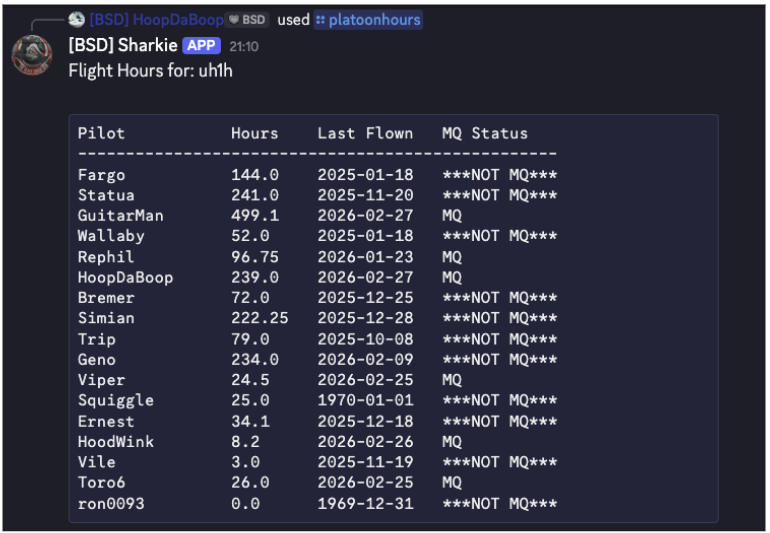Image resolution: width=770 pixels, height=533 pixels.
Task: Click the slash command icon before platoonhours
Action: 320,20
